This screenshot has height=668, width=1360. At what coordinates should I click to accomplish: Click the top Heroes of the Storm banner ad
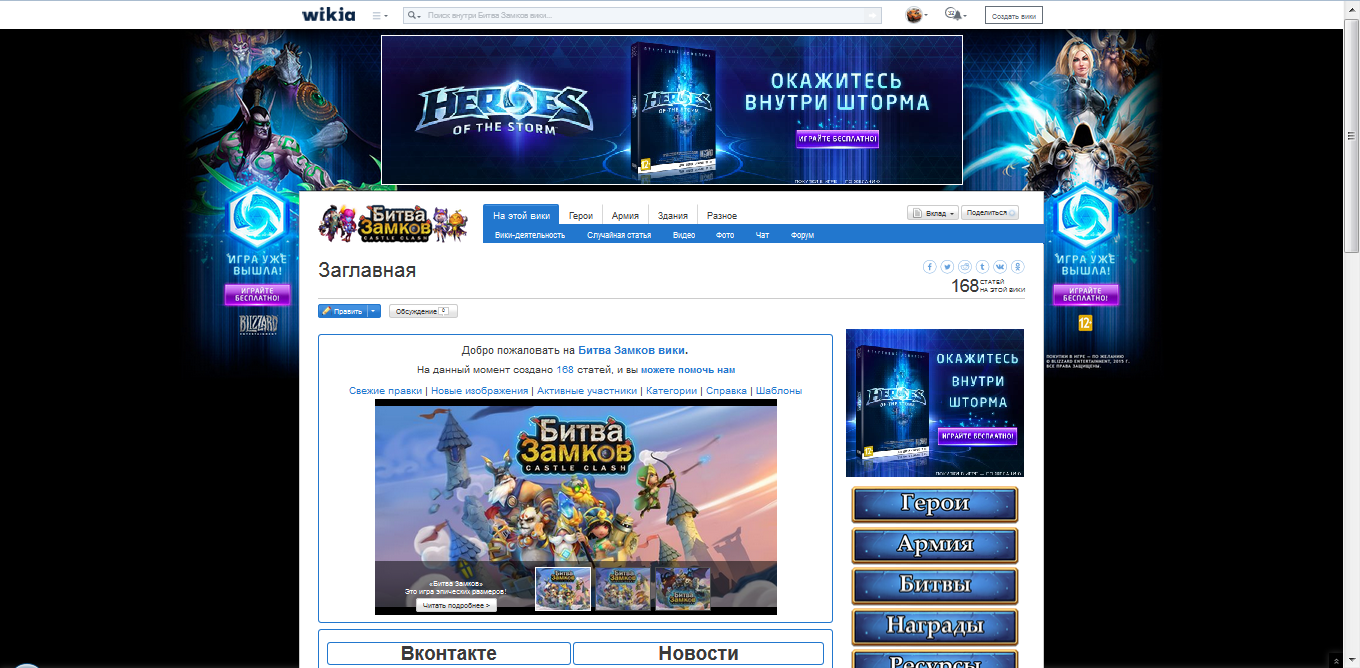[x=672, y=110]
